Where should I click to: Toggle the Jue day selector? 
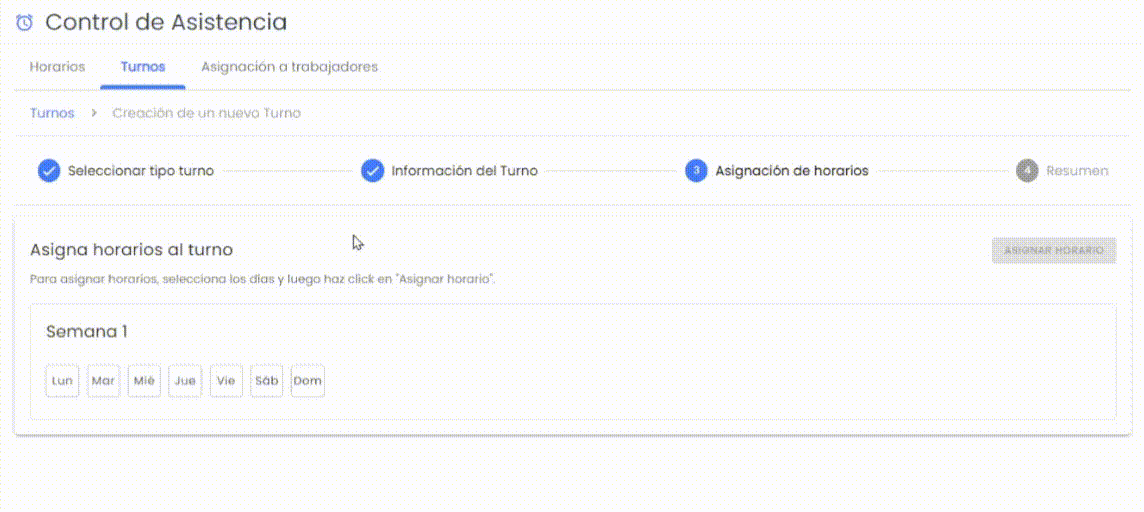tap(185, 381)
